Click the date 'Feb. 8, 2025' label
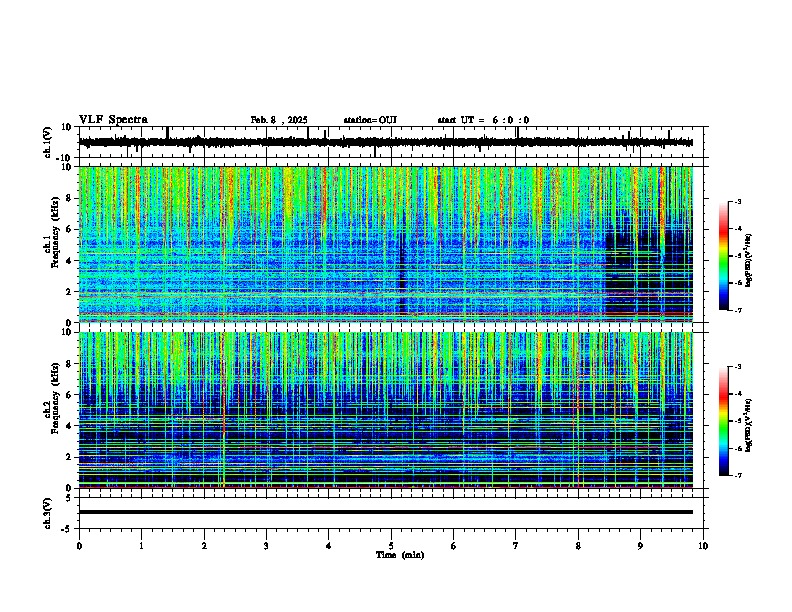The image size is (792, 612). coord(279,120)
